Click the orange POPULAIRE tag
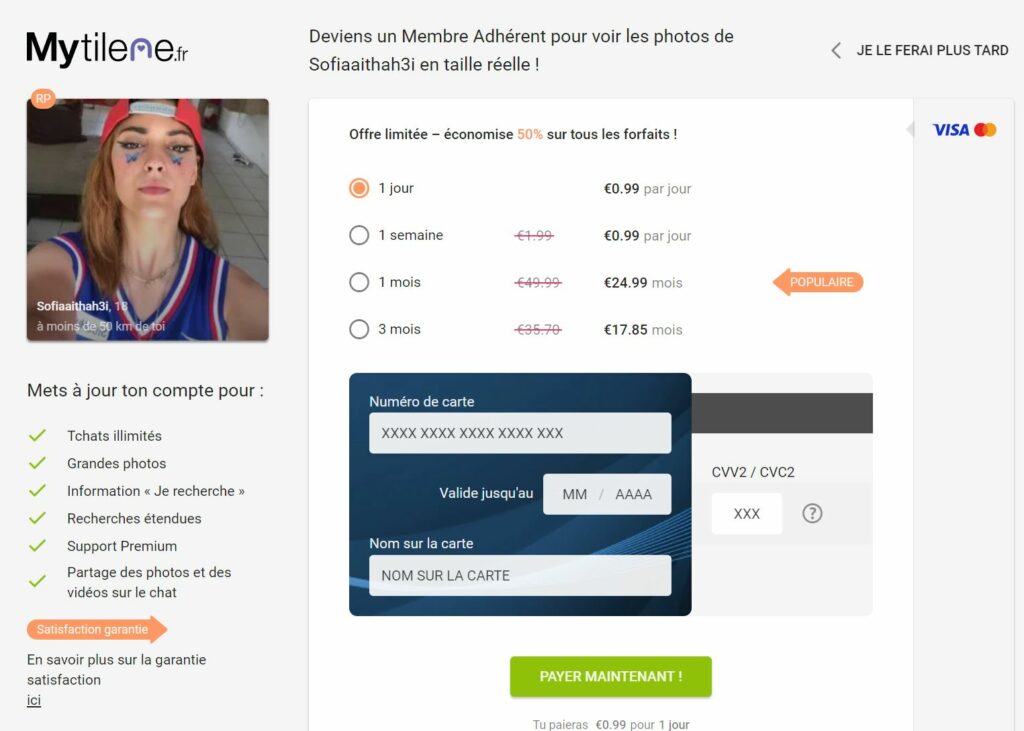The image size is (1024, 731). click(818, 282)
